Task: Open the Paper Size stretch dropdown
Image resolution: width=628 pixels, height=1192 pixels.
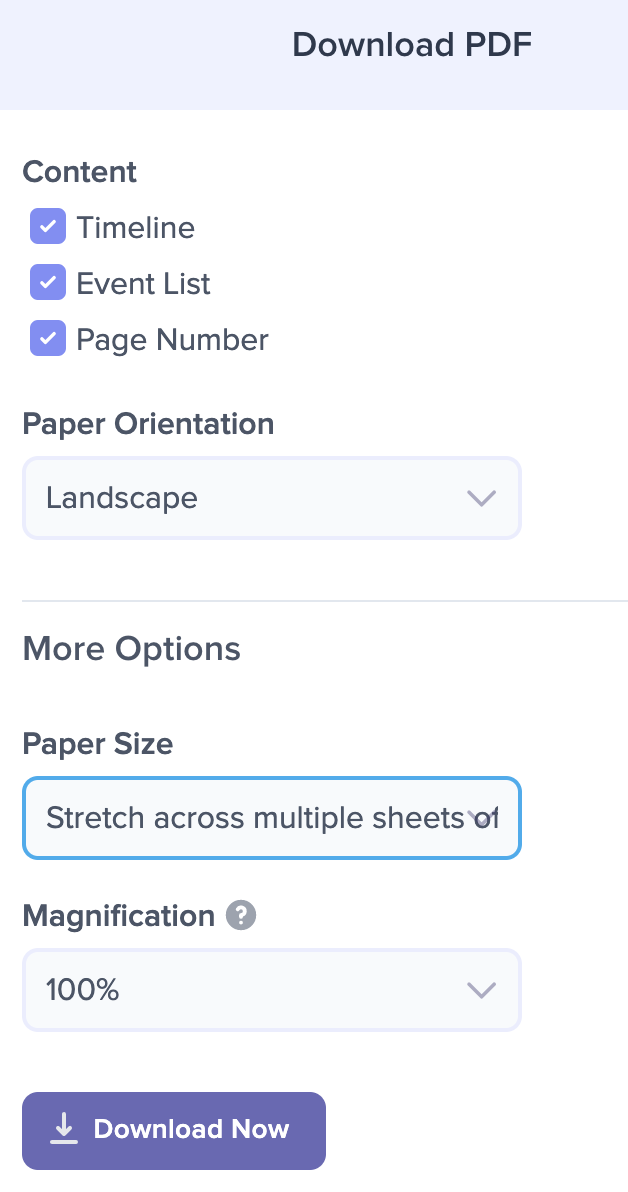Action: point(271,818)
